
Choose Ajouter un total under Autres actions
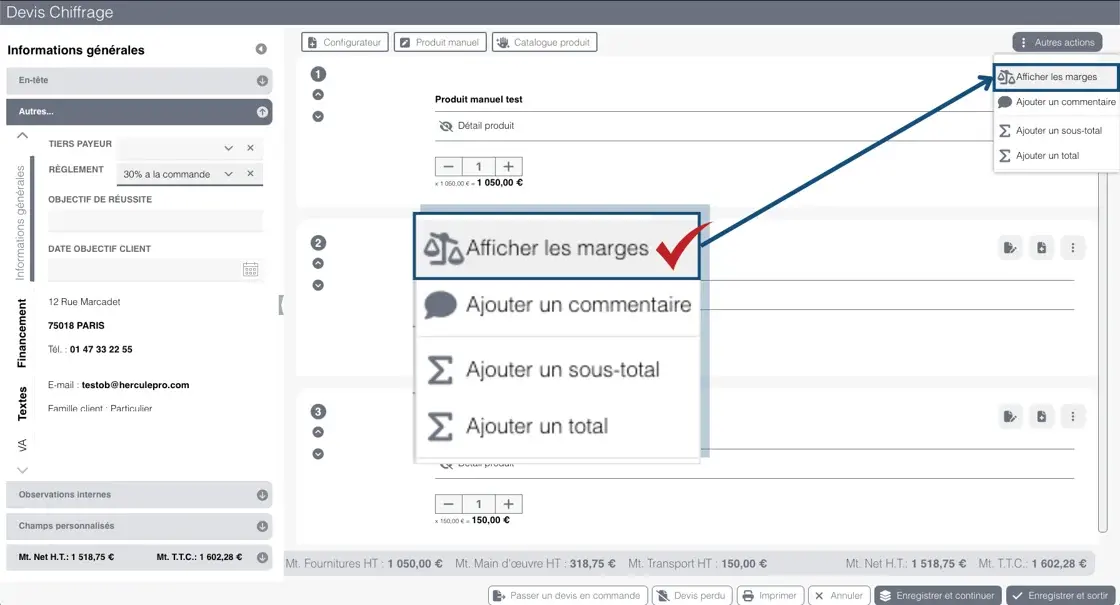click(1056, 156)
